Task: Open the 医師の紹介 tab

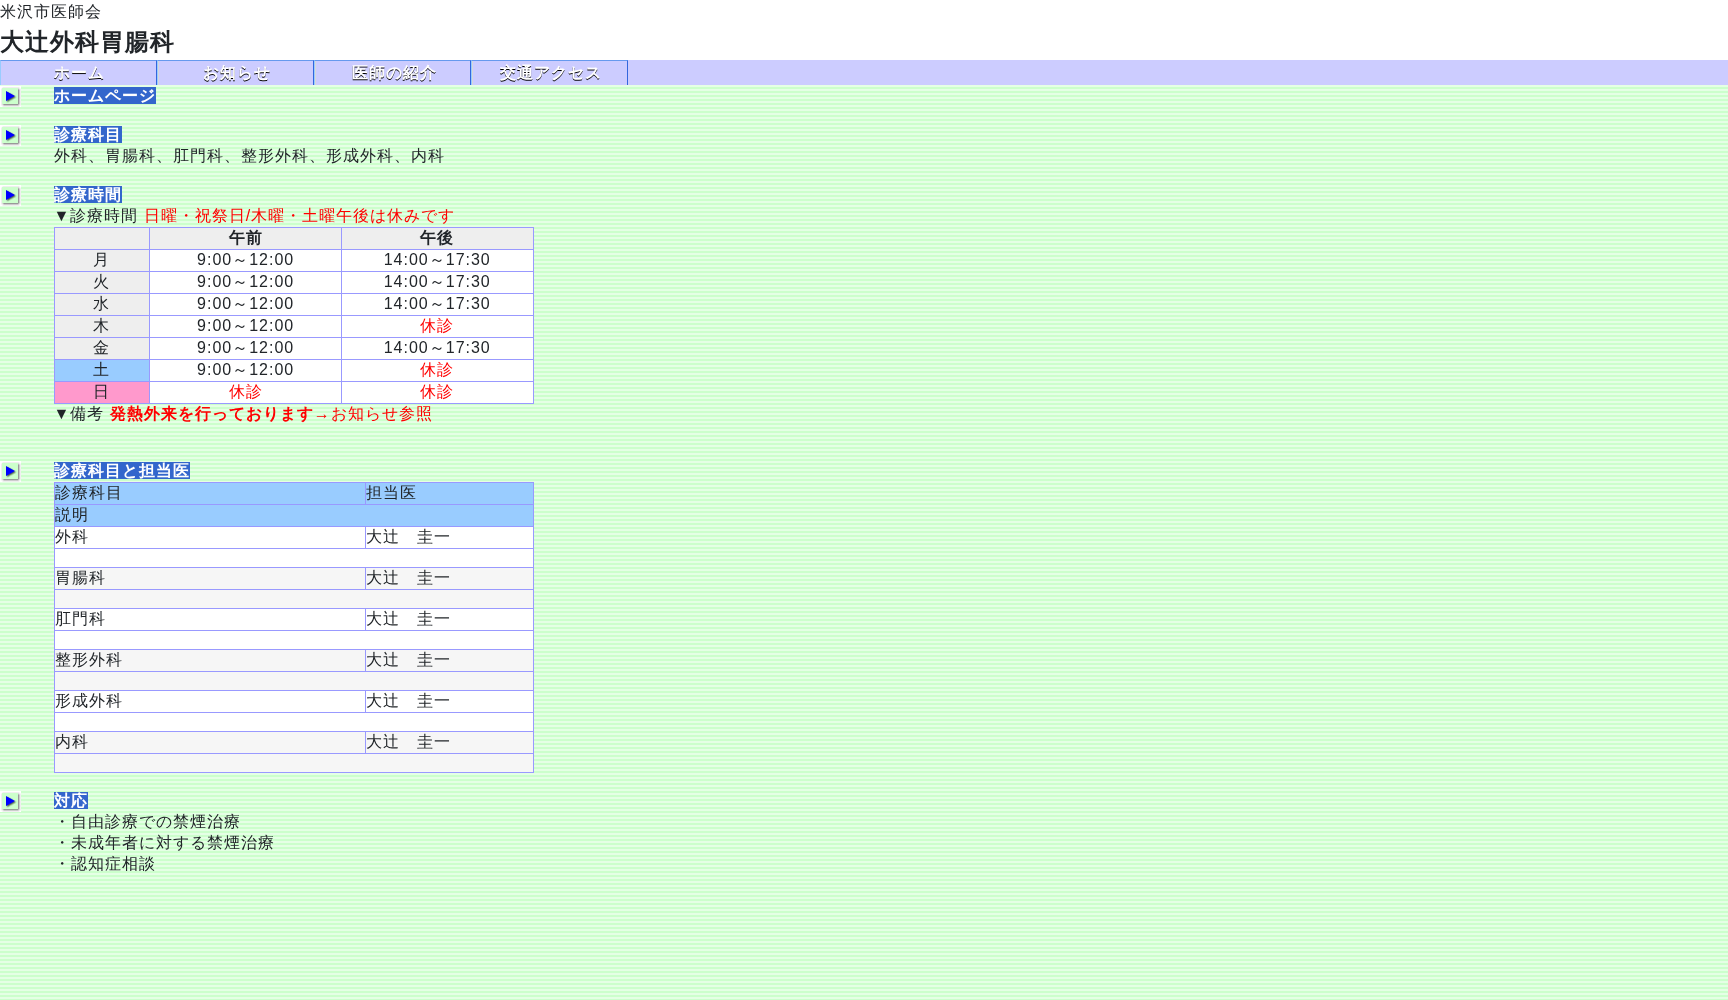Action: (392, 73)
